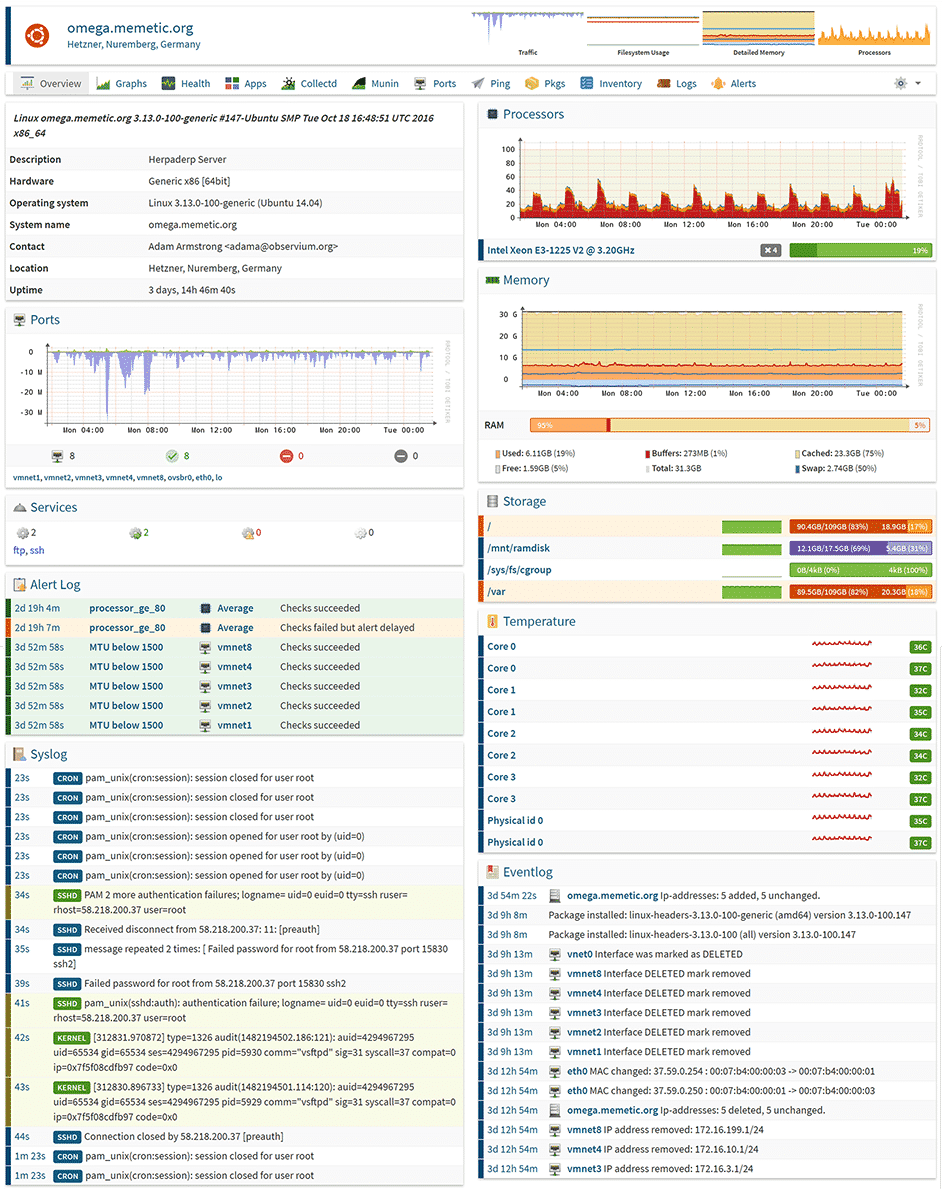Click the Alerts bell icon

click(x=718, y=84)
